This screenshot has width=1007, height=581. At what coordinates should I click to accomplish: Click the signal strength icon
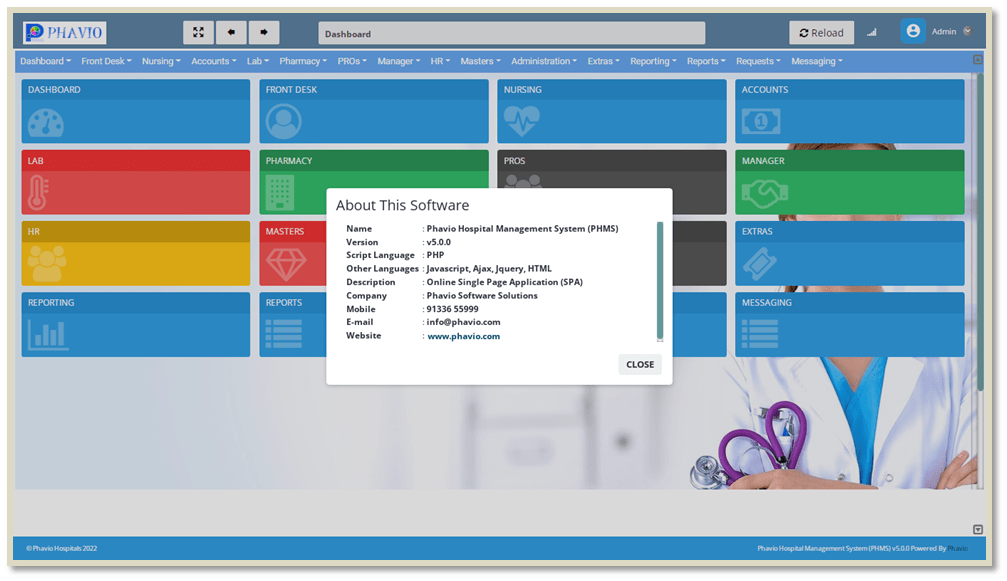(871, 32)
